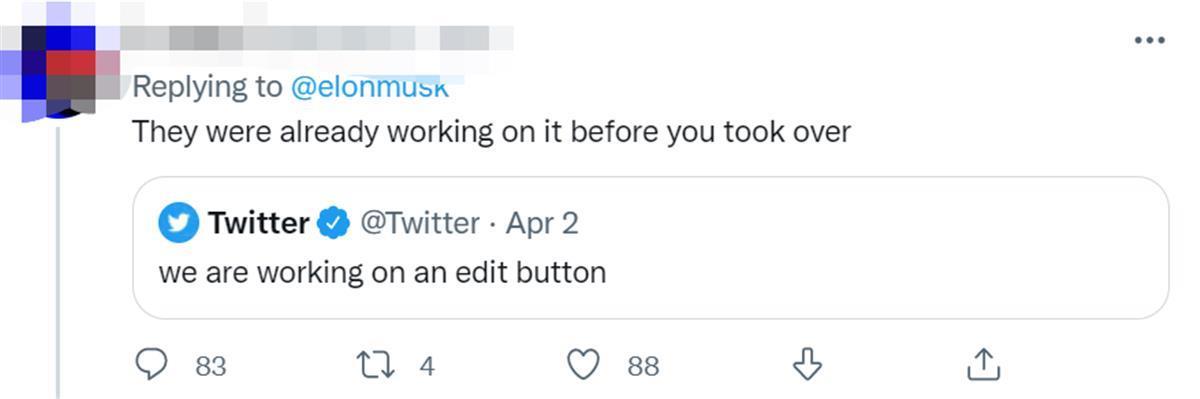Click the 4 retweets count
This screenshot has width=1200, height=399.
[427, 367]
